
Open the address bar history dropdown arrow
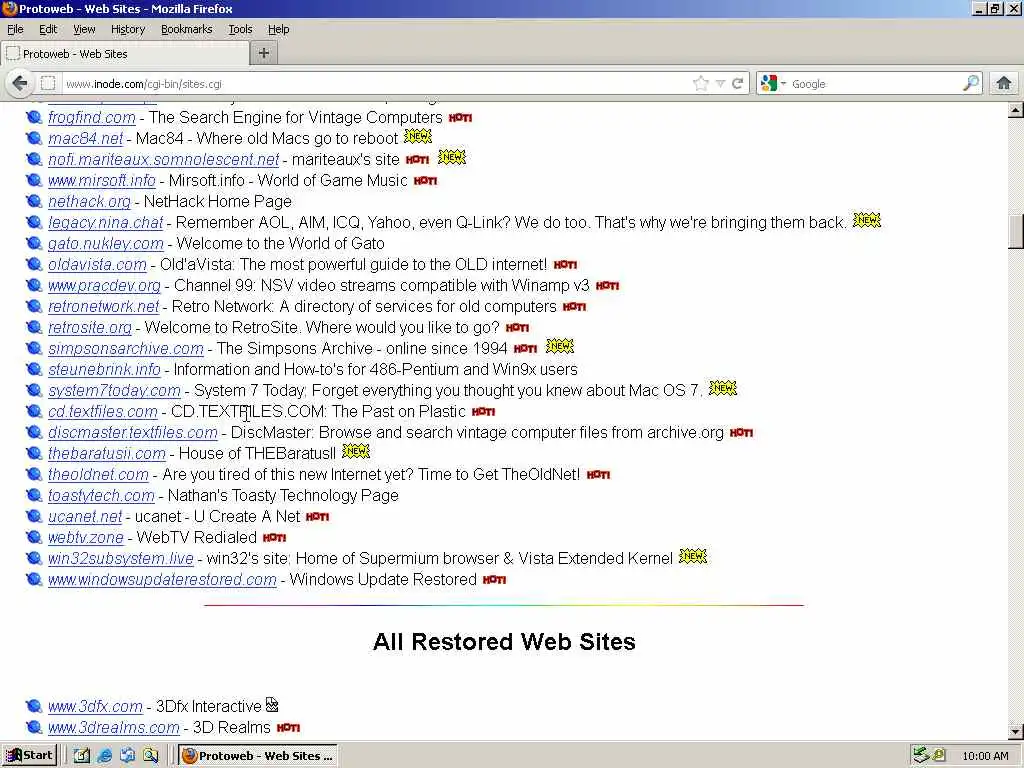click(720, 84)
